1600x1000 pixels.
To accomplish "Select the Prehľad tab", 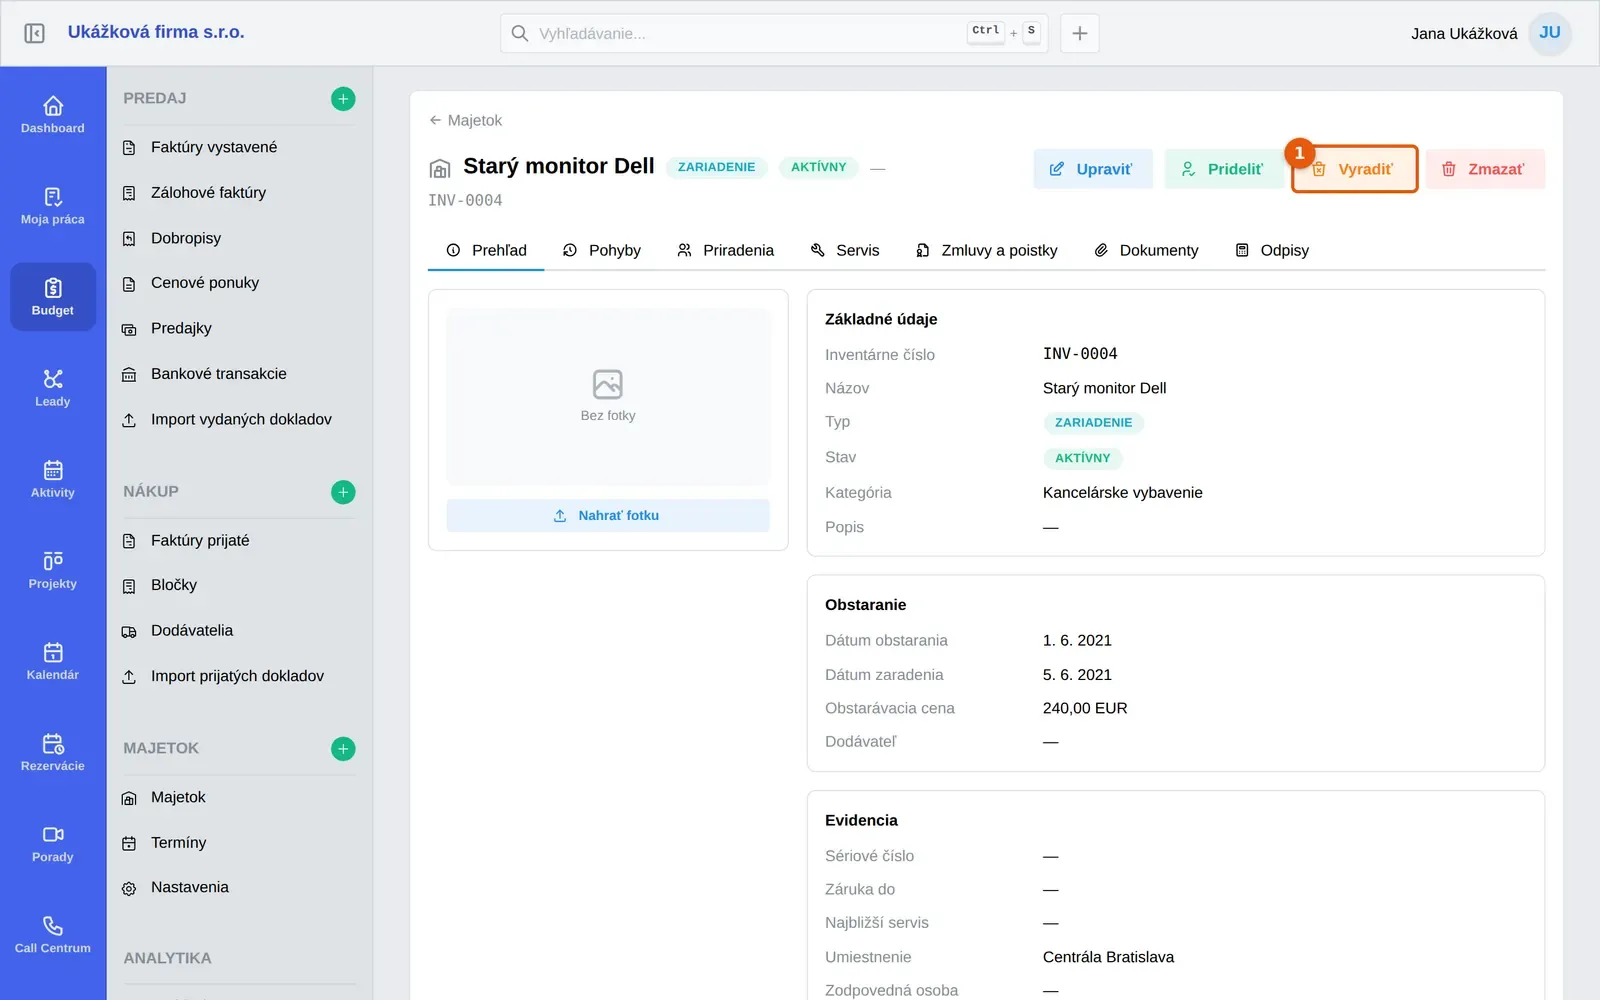I will (x=486, y=250).
